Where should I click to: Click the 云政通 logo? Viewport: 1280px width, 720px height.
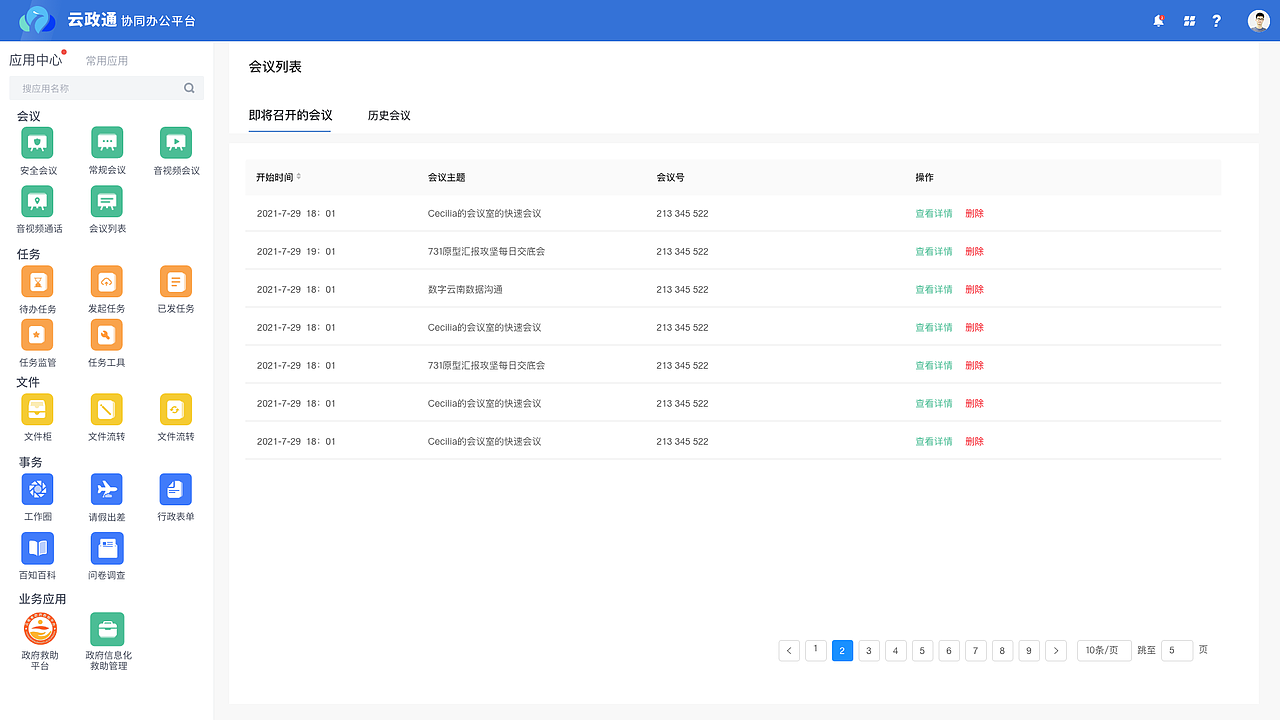pyautogui.click(x=38, y=20)
